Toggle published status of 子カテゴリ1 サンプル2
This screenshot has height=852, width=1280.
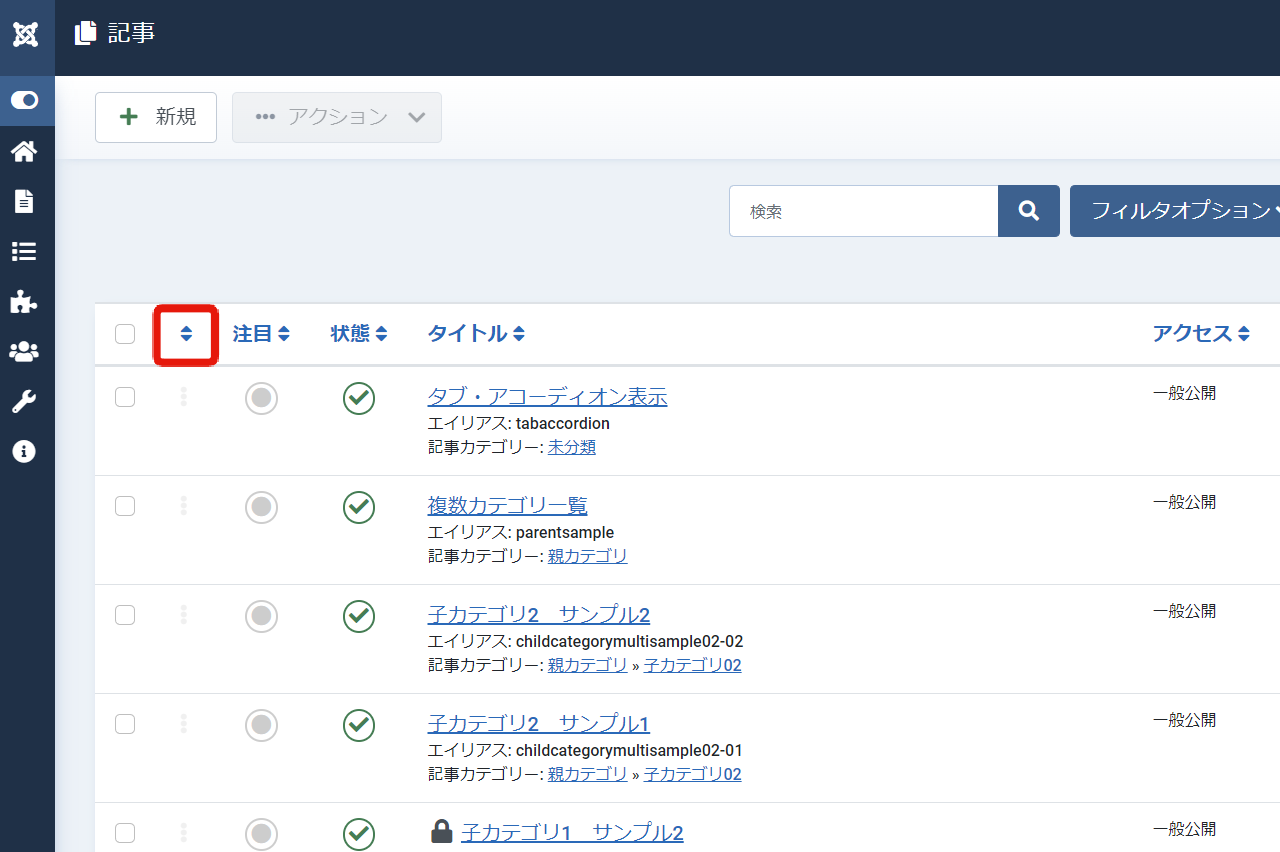point(359,834)
